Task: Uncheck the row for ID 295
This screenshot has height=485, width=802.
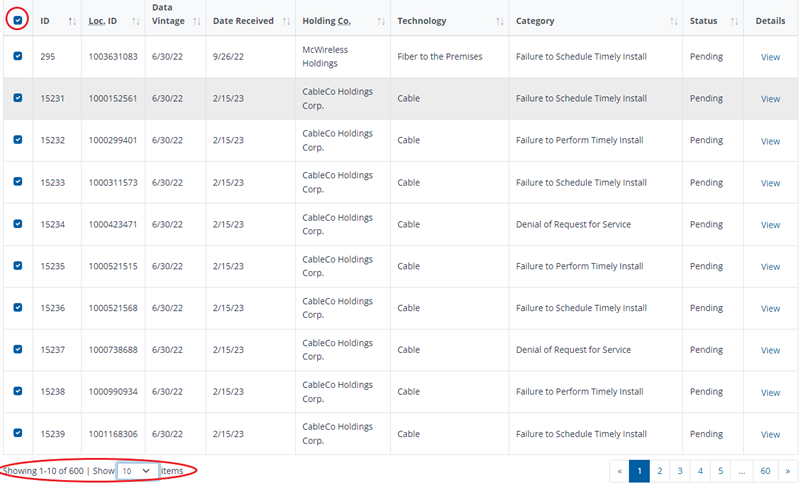Action: click(18, 56)
